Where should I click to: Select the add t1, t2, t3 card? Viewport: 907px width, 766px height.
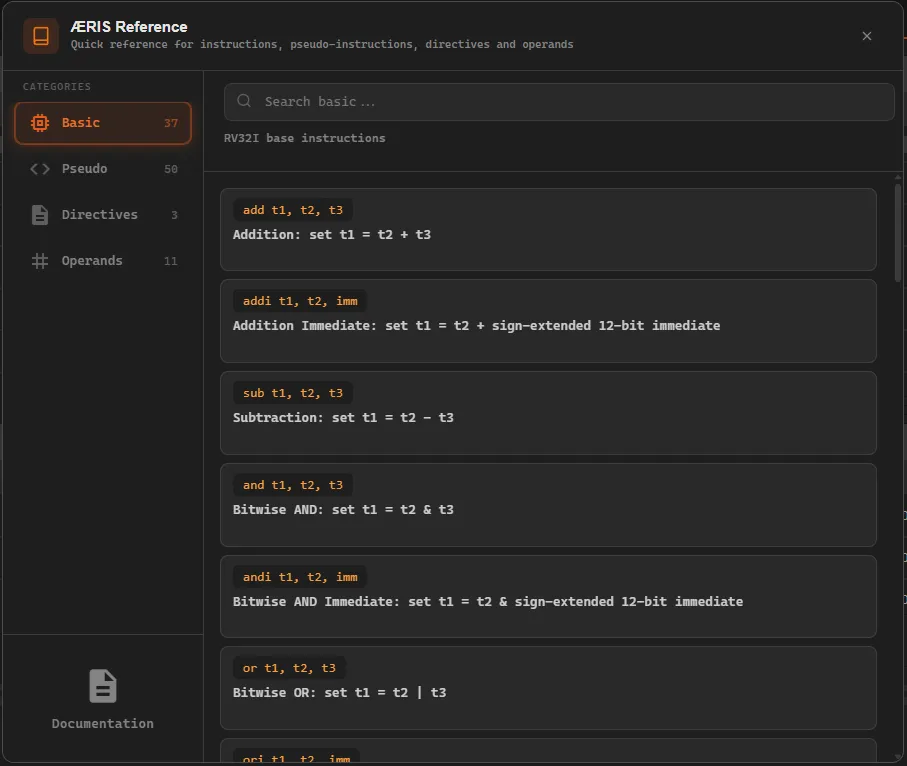click(x=548, y=229)
